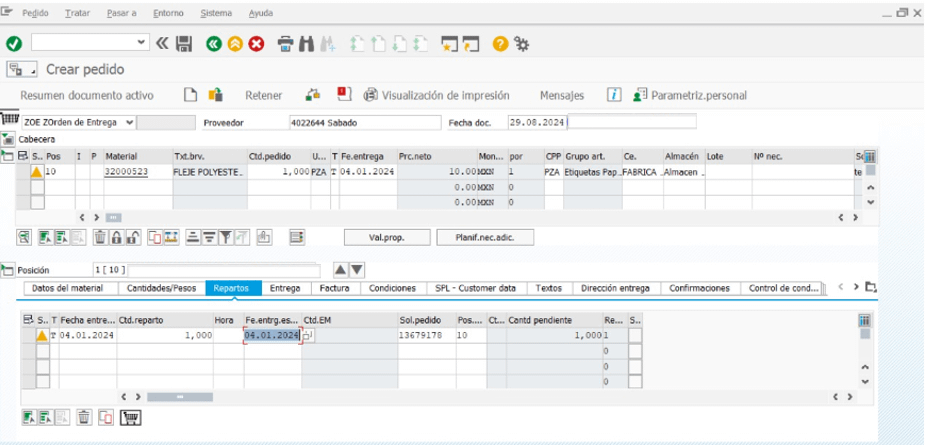Open the ZOE ZOrden de Entrega dropdown
The width and height of the screenshot is (927, 445).
(127, 122)
